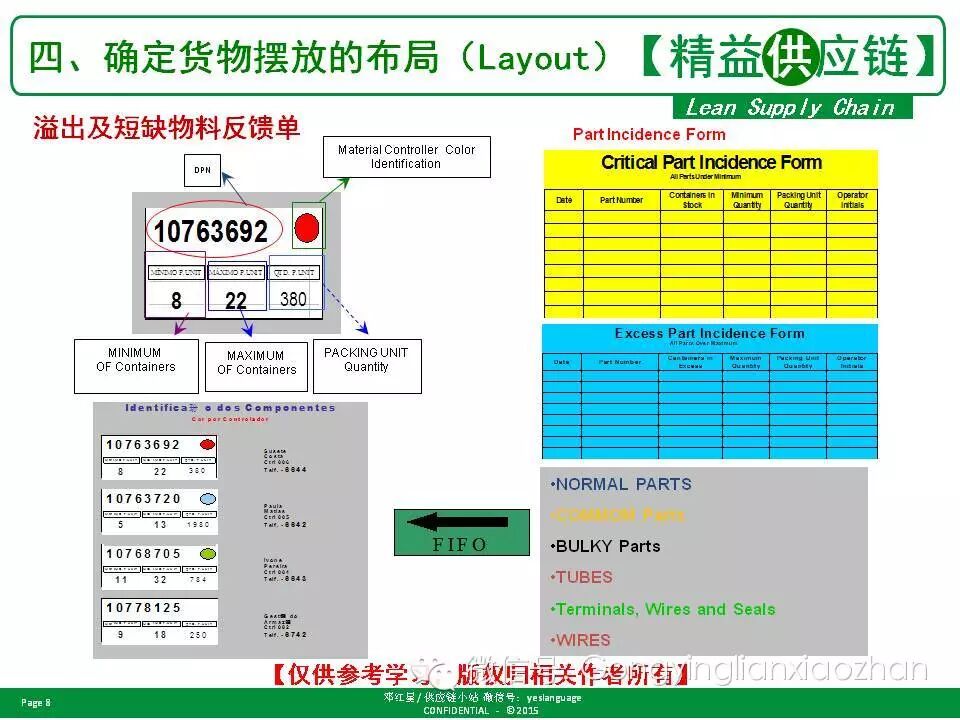This screenshot has width=960, height=720.
Task: Click the black FIFO arrow
Action: tap(457, 522)
